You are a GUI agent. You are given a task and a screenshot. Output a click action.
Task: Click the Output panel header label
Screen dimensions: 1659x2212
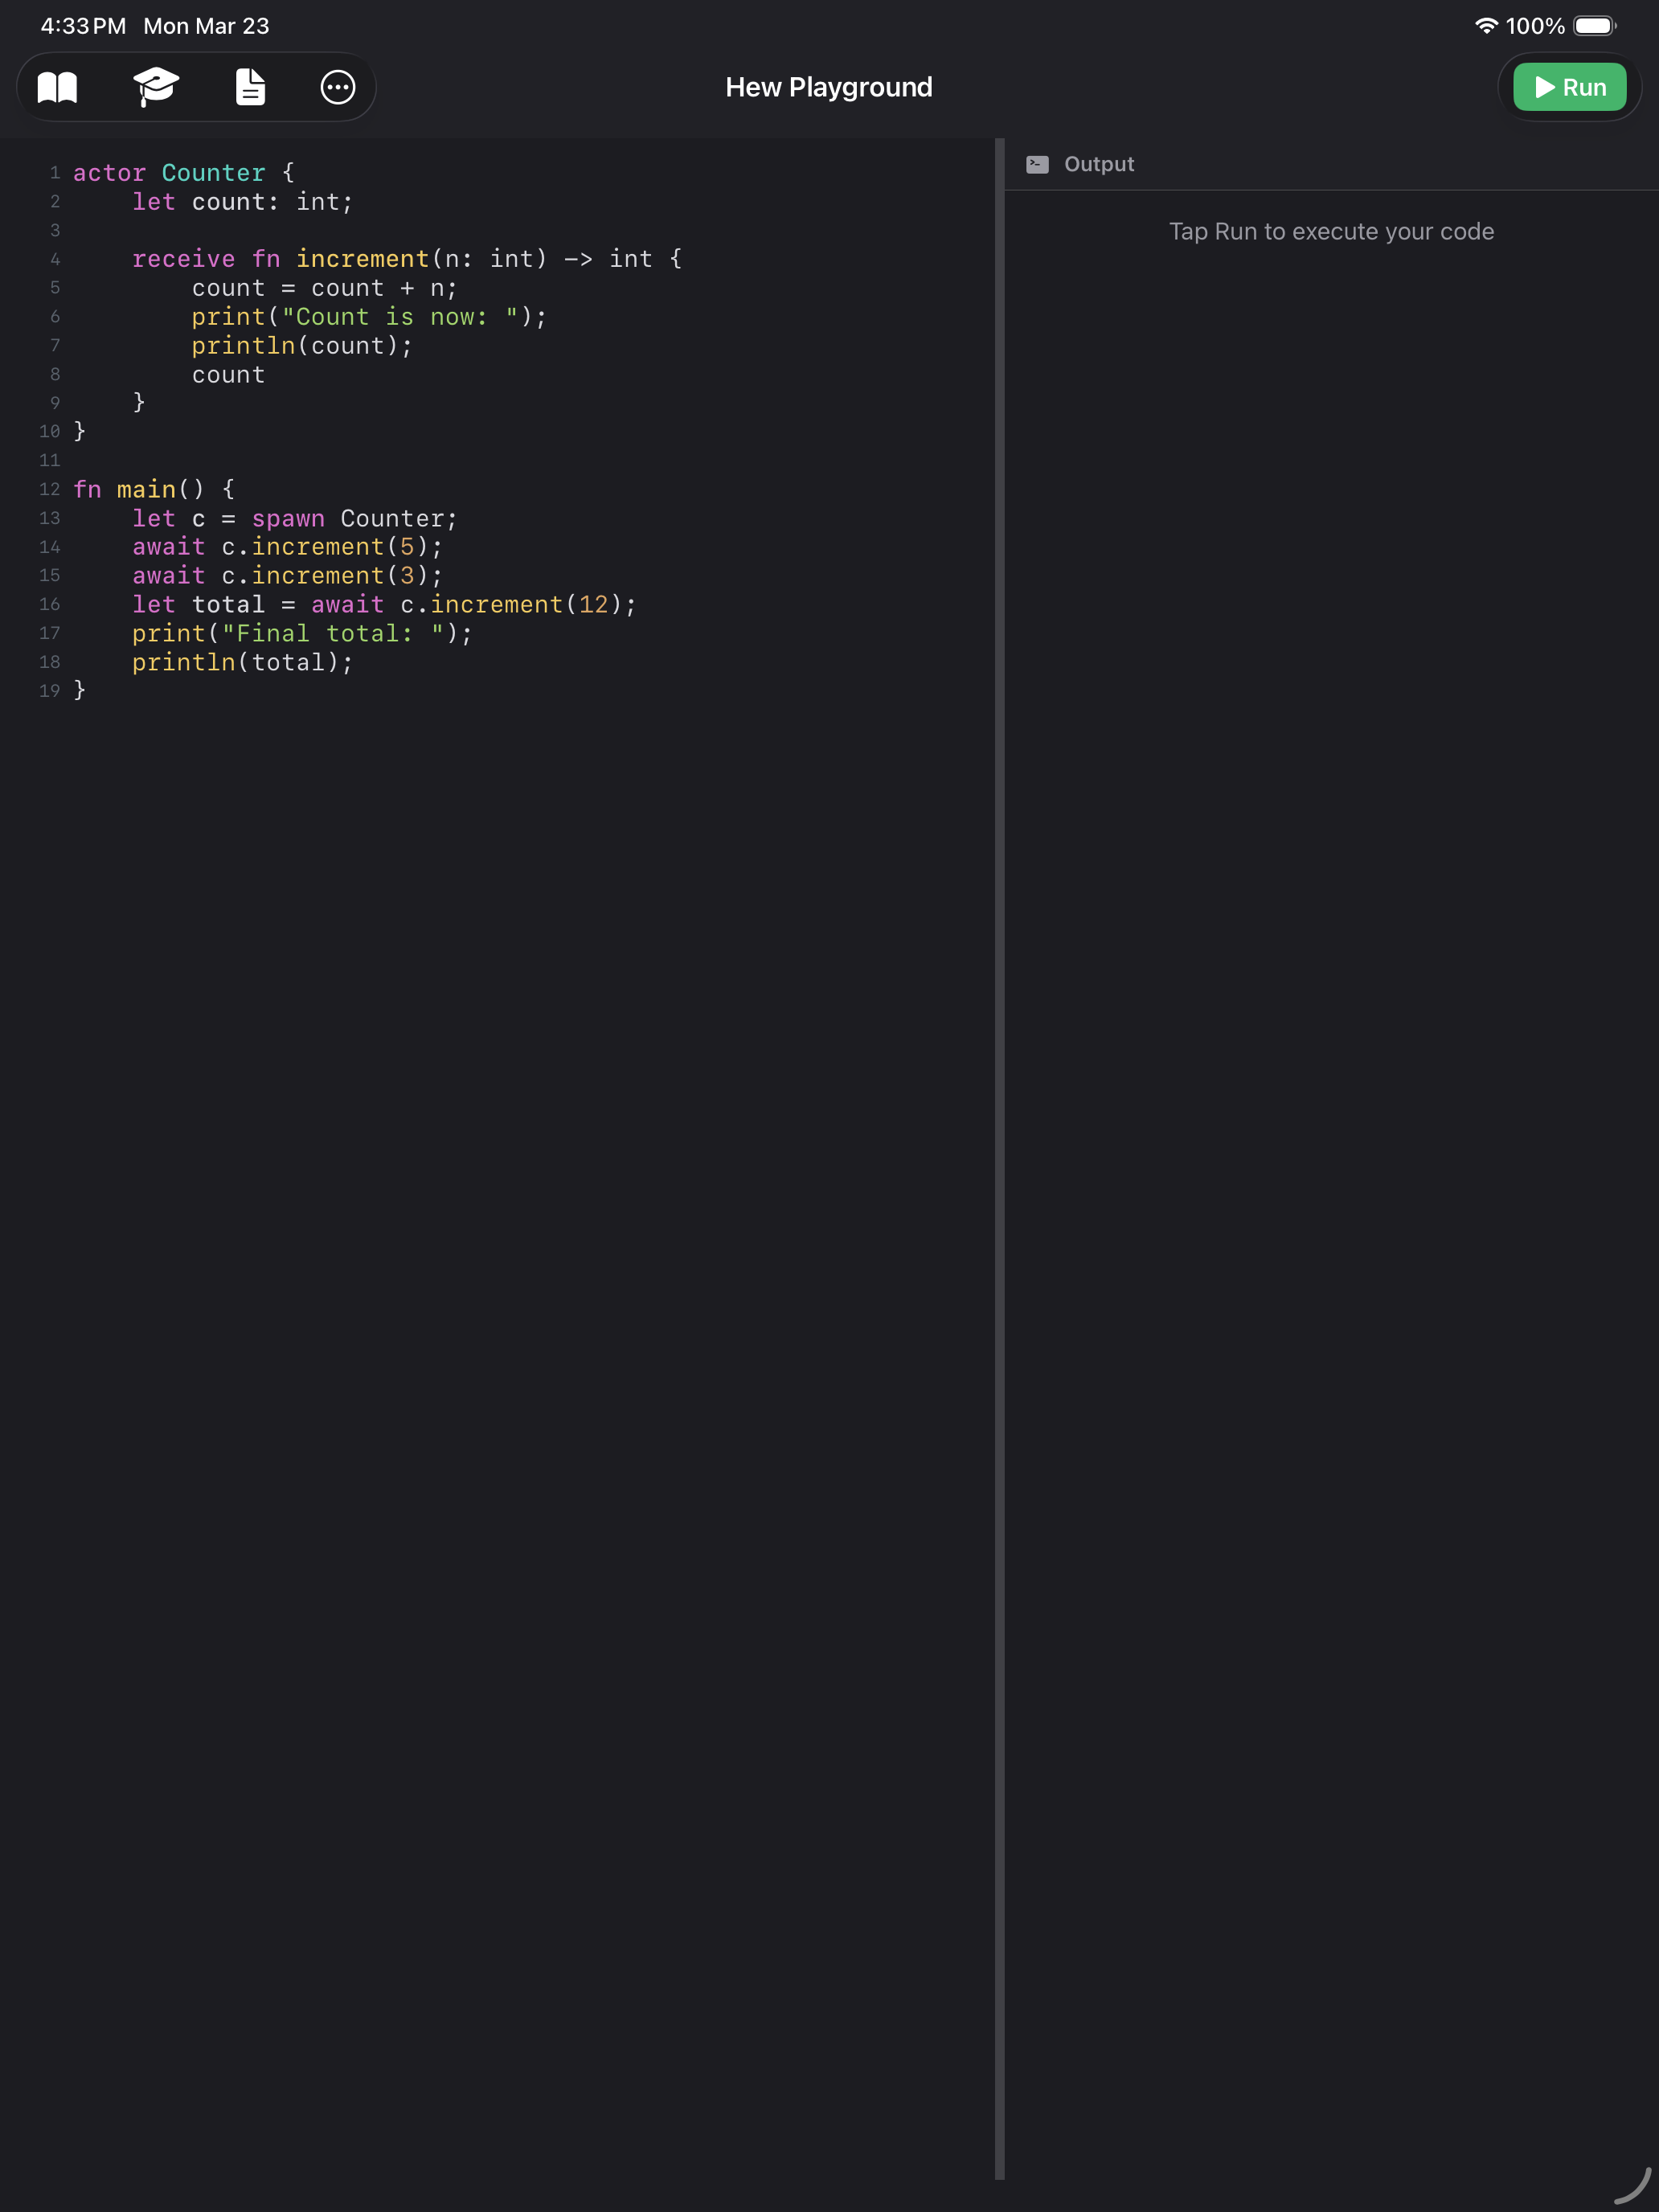(1099, 165)
